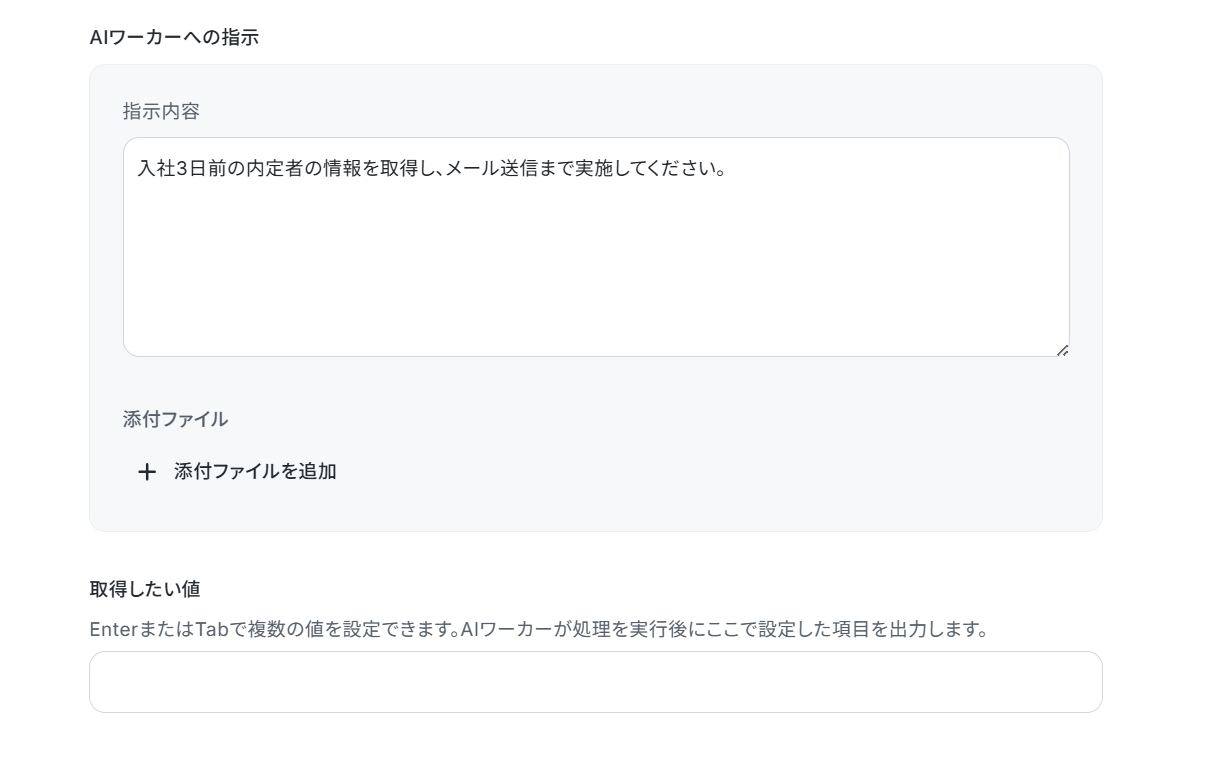This screenshot has width=1205, height=758.
Task: Click the 取得したい値 heading label
Action: [x=145, y=589]
